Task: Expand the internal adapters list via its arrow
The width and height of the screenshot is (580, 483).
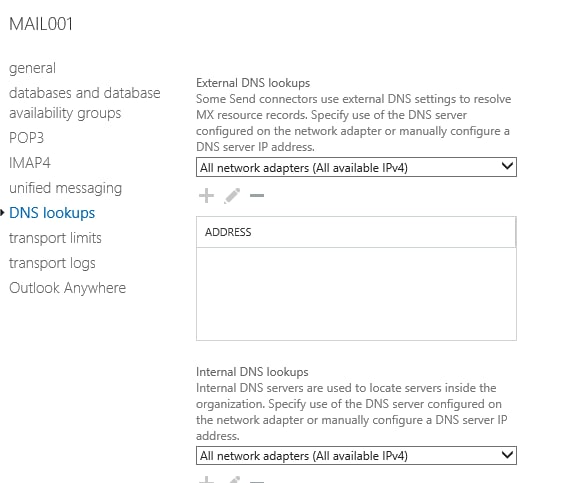Action: tap(507, 454)
